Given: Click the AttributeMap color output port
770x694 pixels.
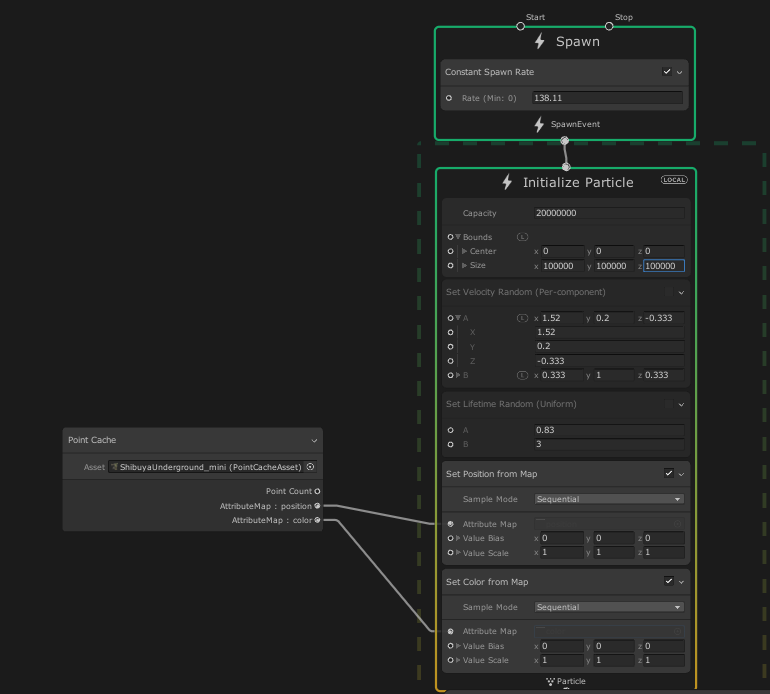Looking at the screenshot, I should 317,520.
